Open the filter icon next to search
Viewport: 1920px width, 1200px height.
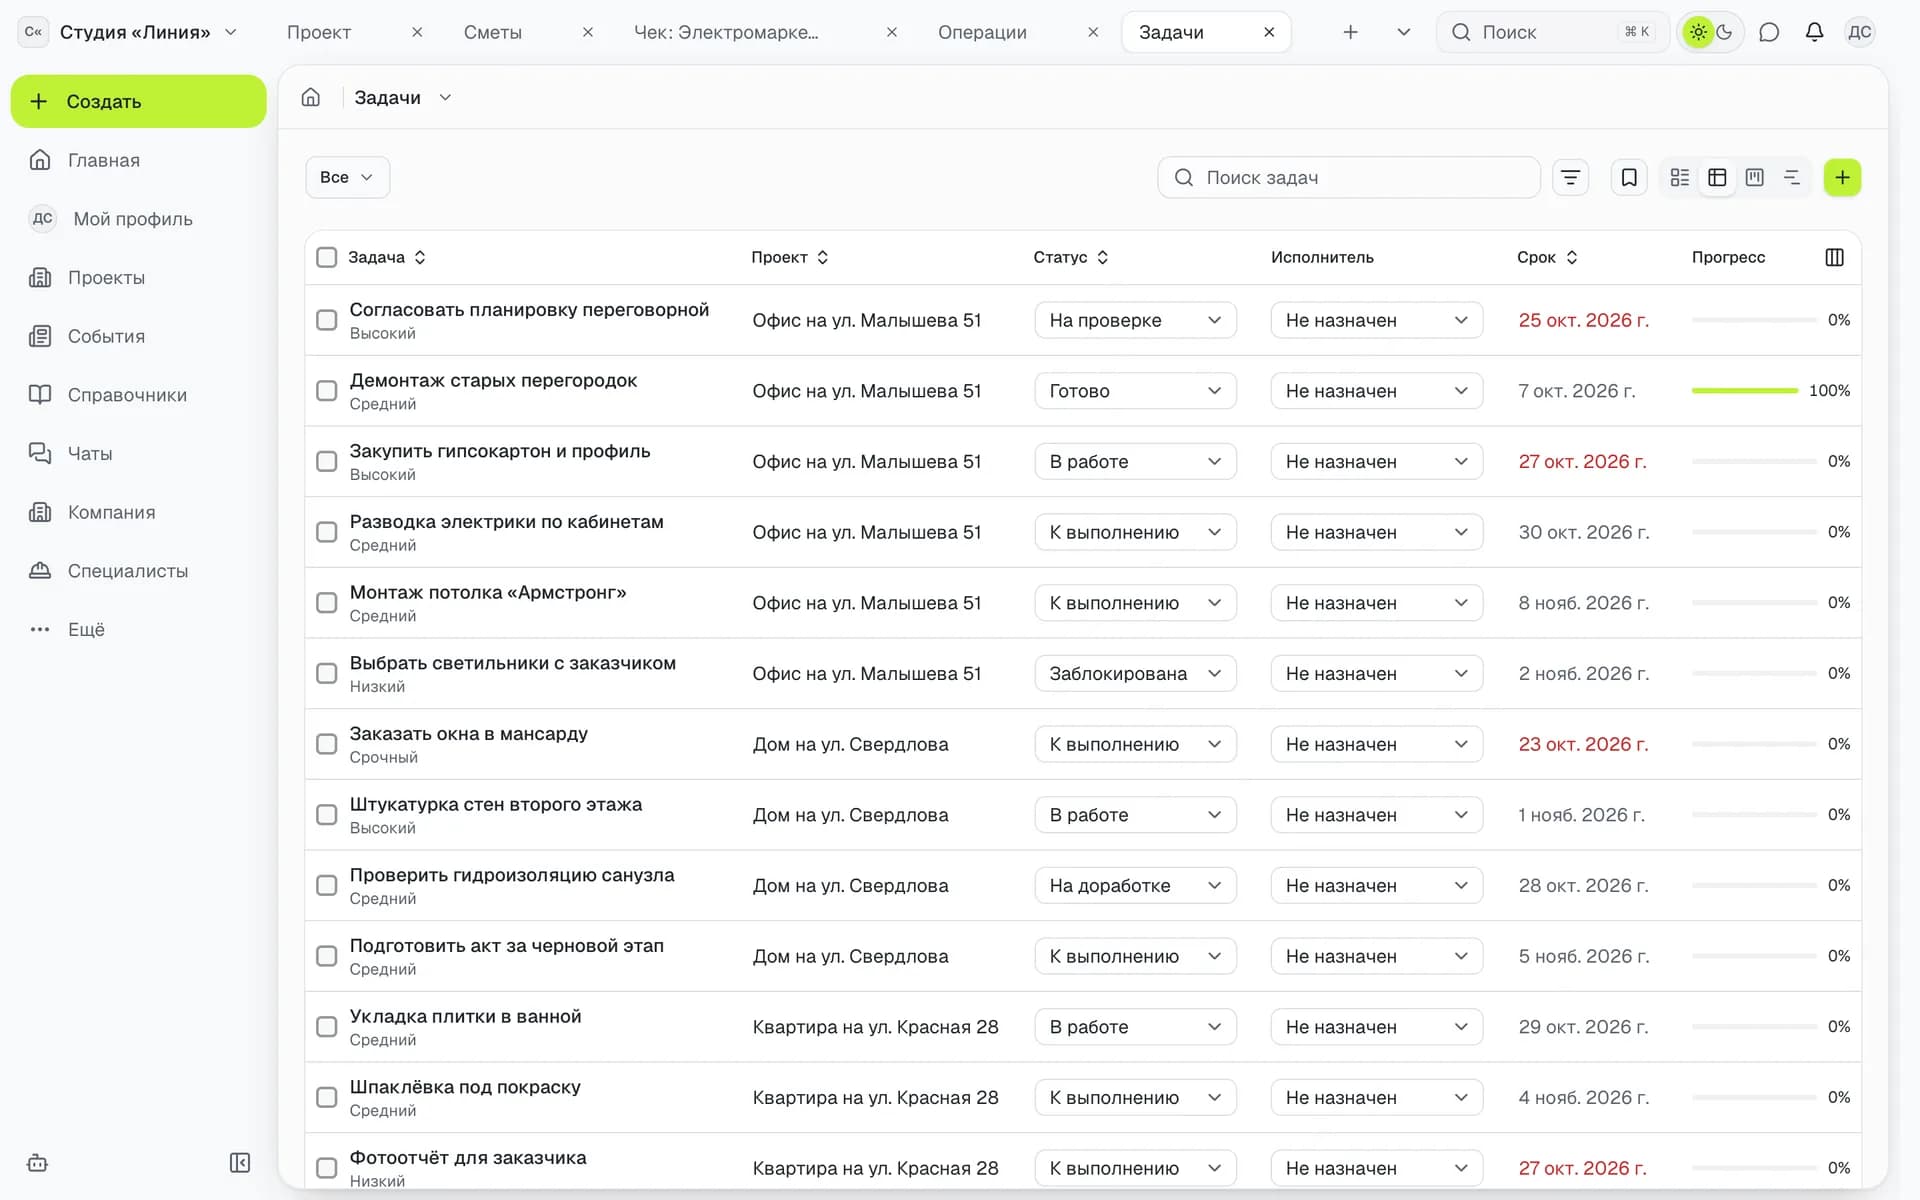pos(1570,177)
